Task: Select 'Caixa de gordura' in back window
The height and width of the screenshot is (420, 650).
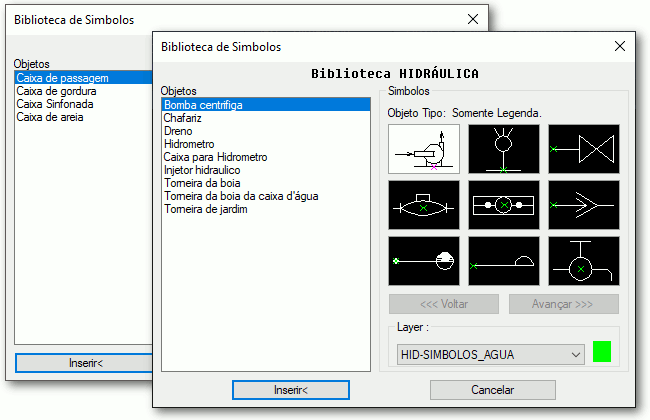Action: coord(84,91)
